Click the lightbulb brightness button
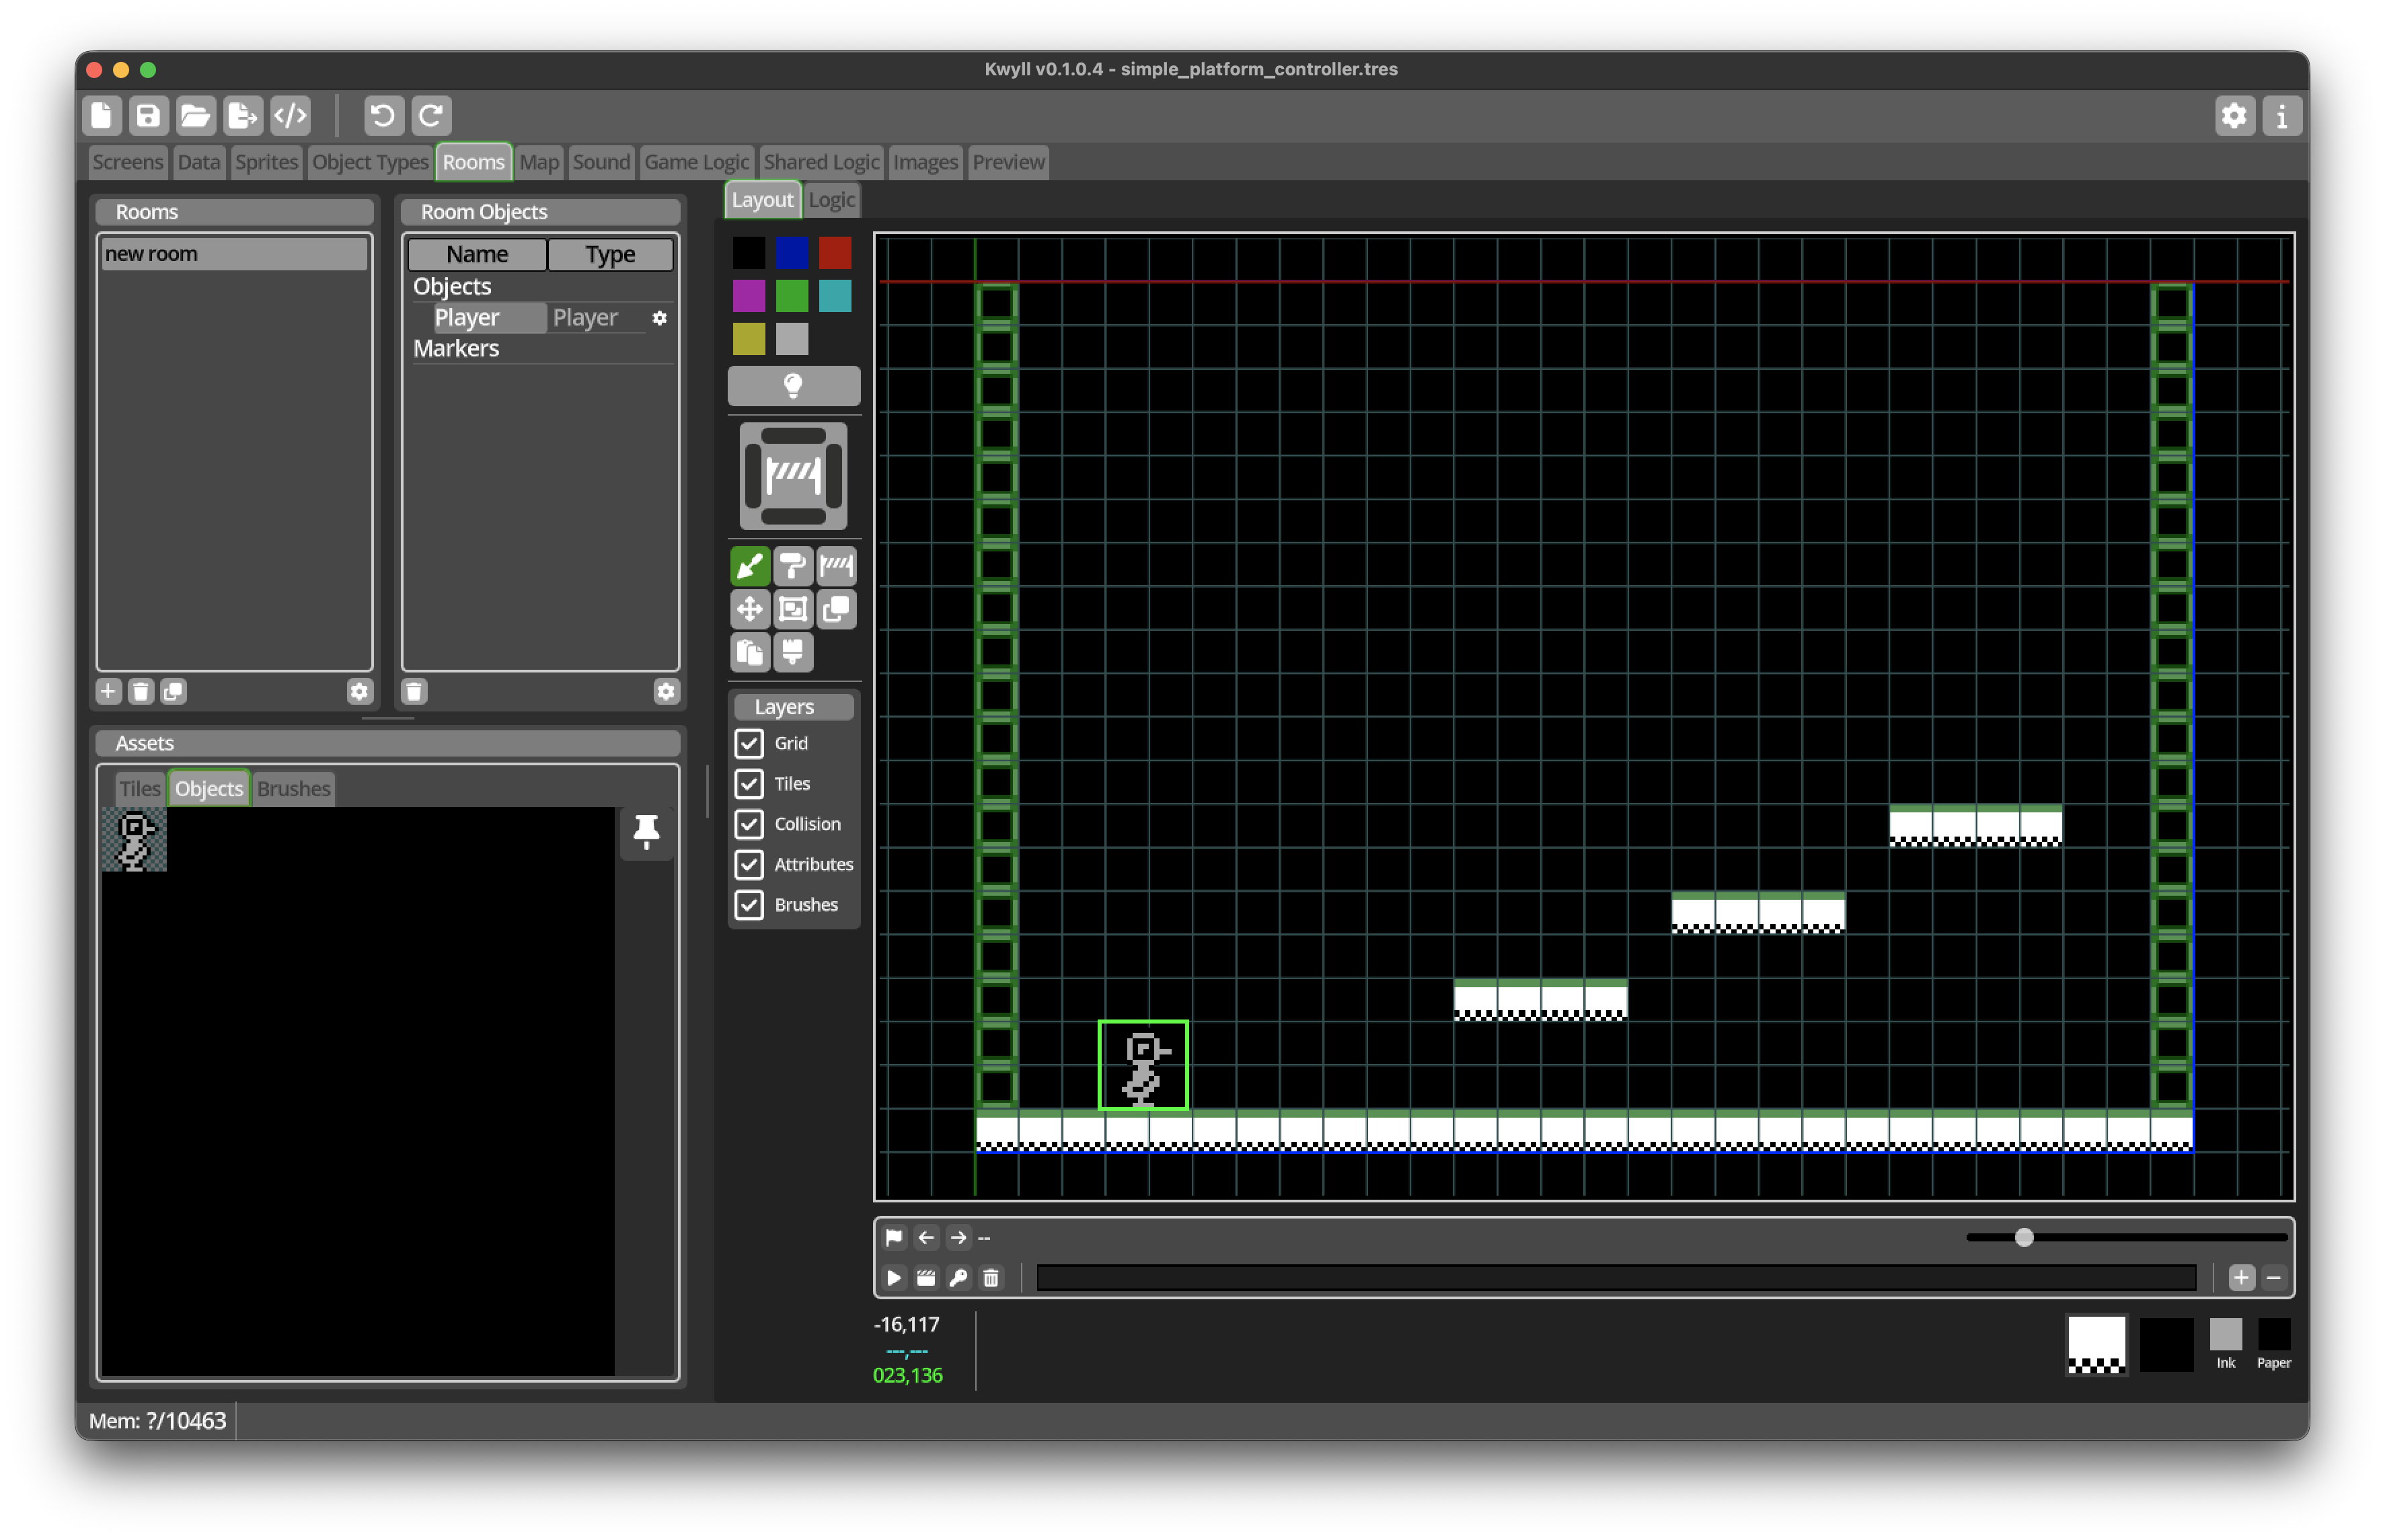Screen dimensions: 2385x1540 pyautogui.click(x=793, y=385)
